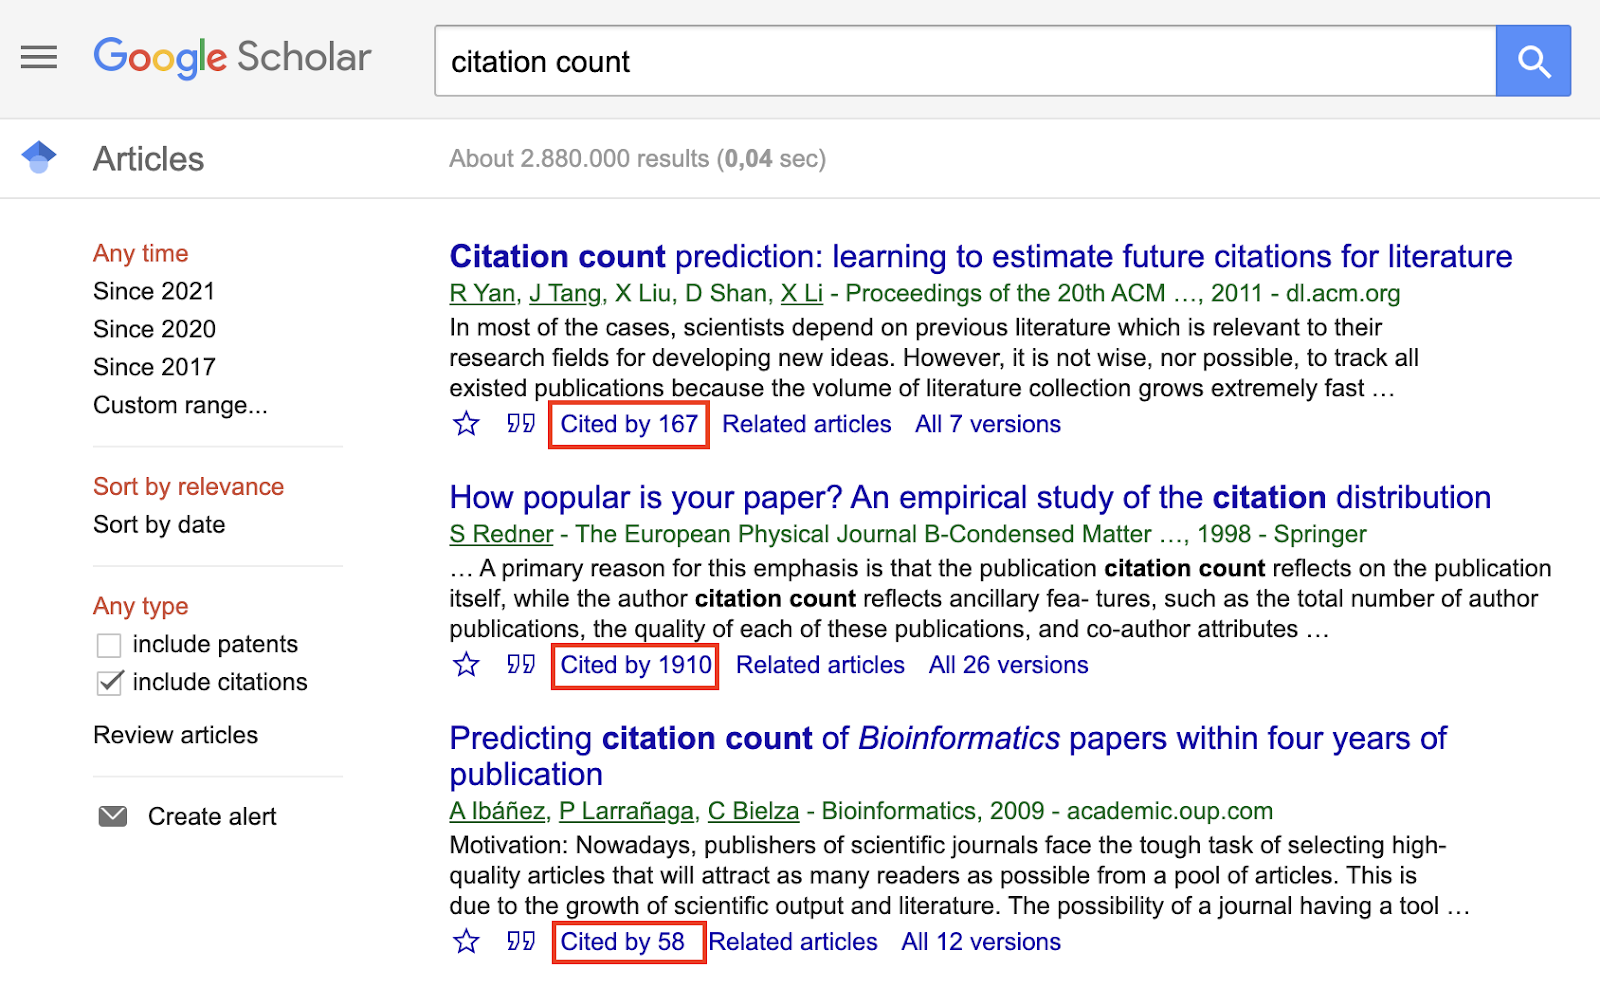Open cite quote icon for Citation count prediction
This screenshot has height=988, width=1600.
[x=520, y=423]
